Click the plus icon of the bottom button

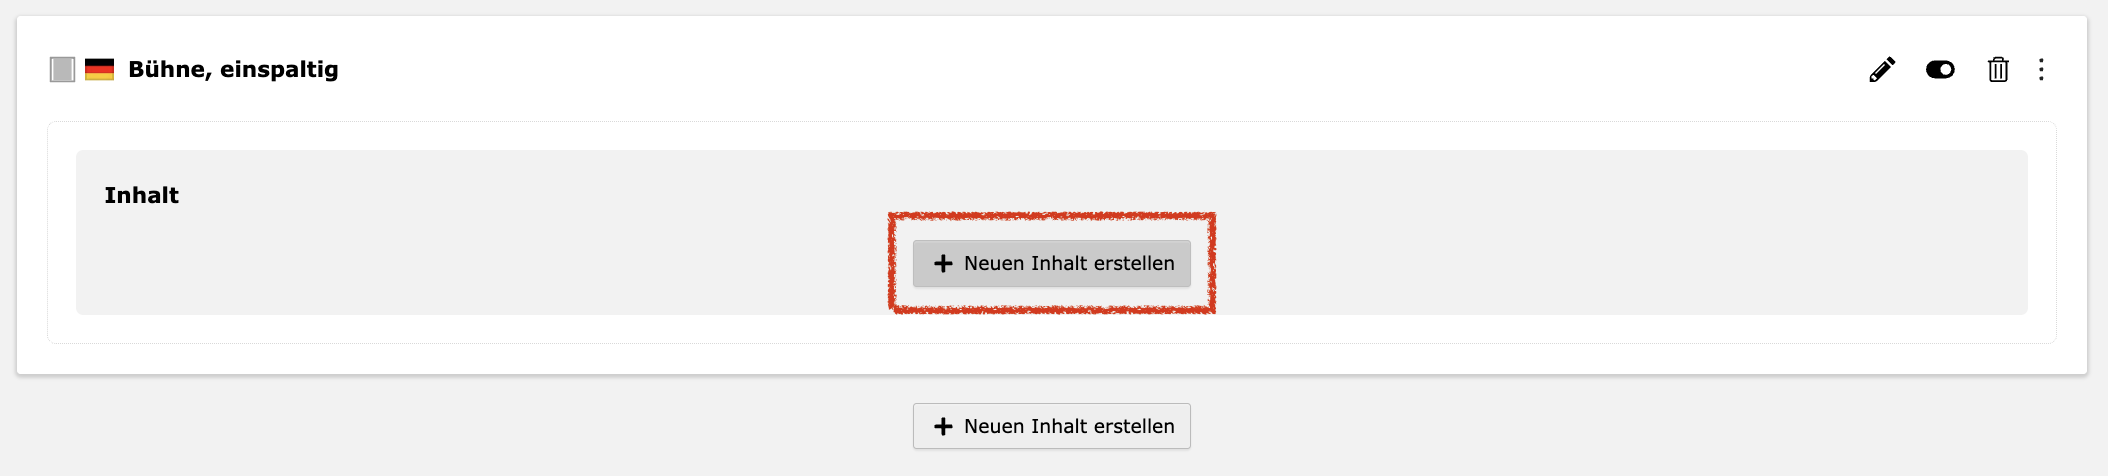tap(943, 427)
